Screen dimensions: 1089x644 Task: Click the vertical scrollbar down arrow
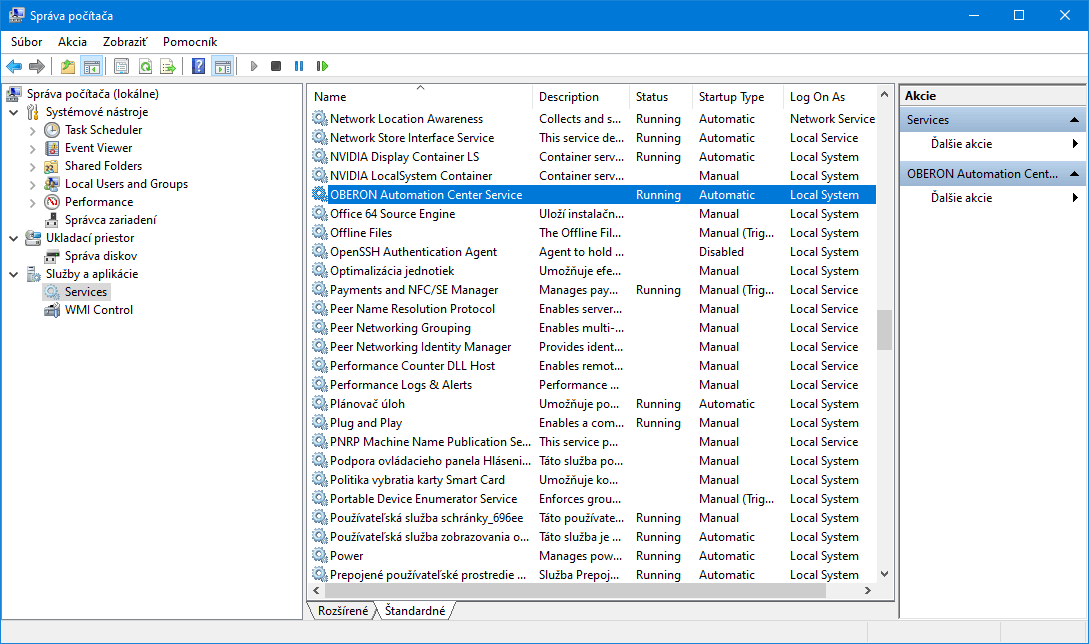pos(884,574)
